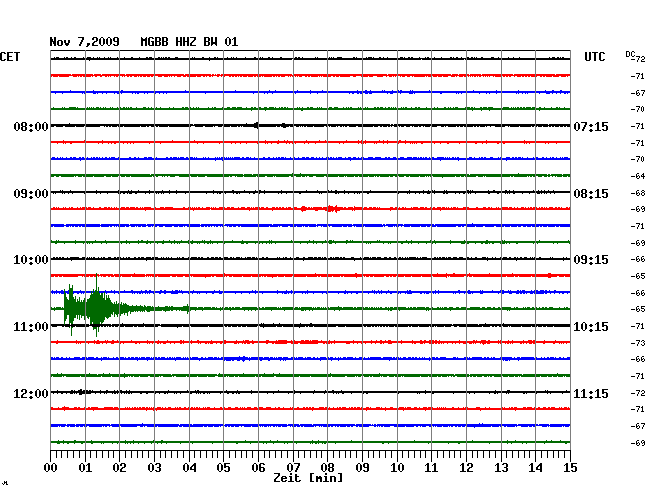Click the '02' minute axis label
Image resolution: width=650 pixels, height=494 pixels.
[119, 467]
